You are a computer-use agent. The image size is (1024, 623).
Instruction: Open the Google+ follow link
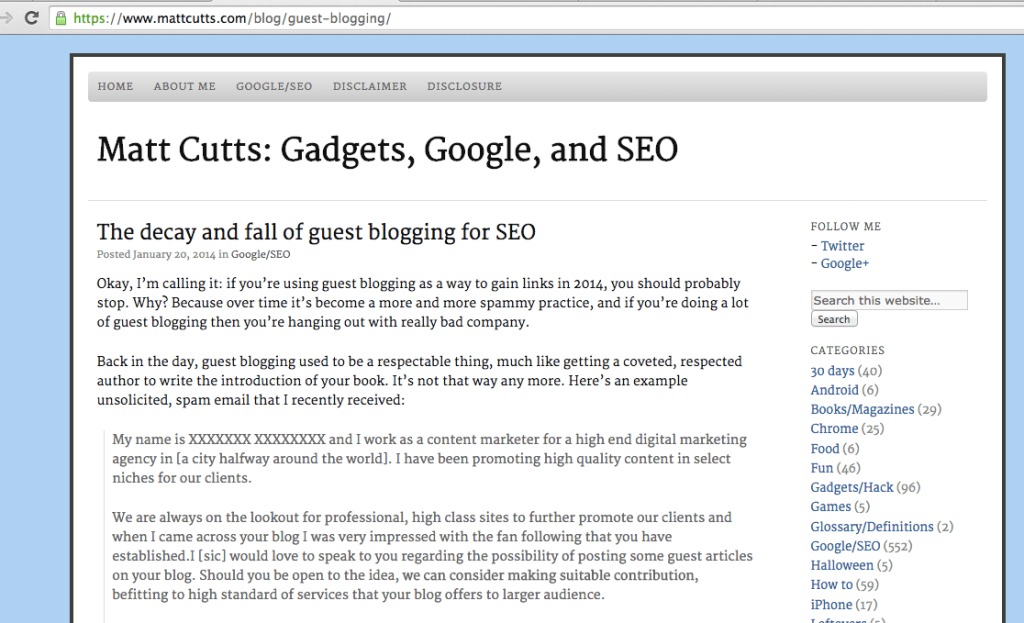pos(845,264)
